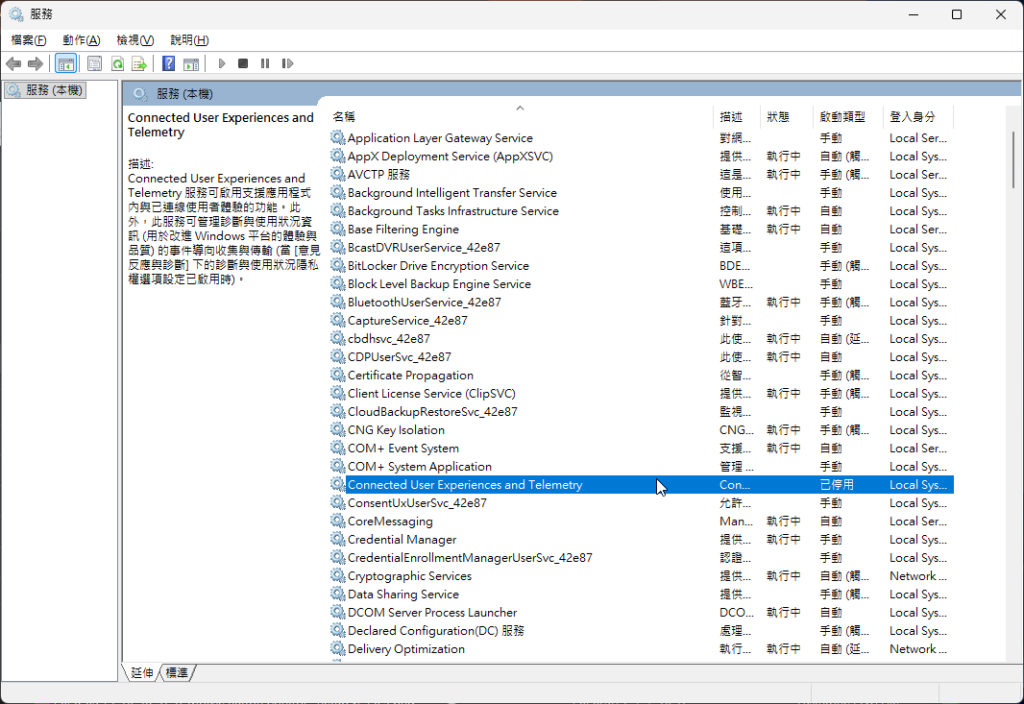This screenshot has height=704, width=1024.
Task: Sort by the 啟動類型 column header
Action: pyautogui.click(x=842, y=117)
